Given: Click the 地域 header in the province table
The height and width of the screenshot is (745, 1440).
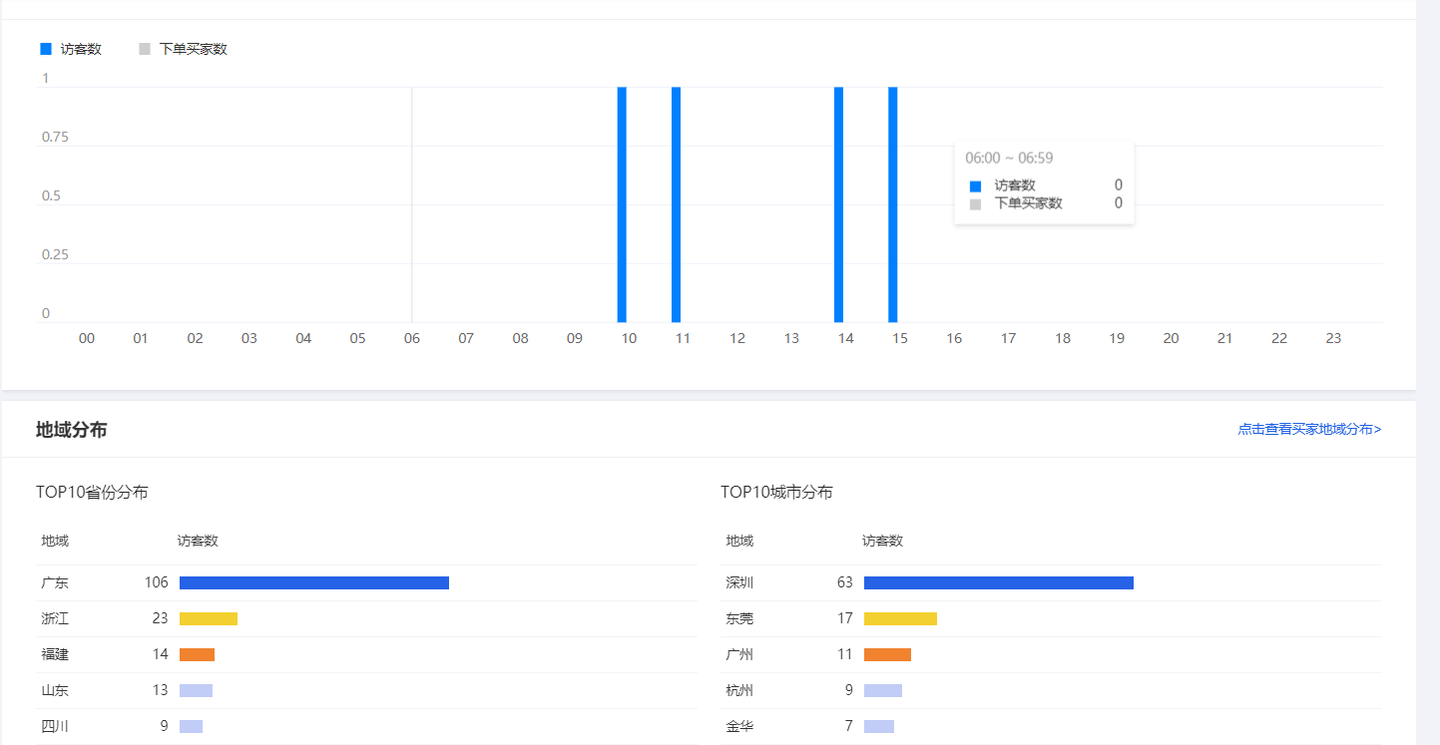Looking at the screenshot, I should click(55, 541).
